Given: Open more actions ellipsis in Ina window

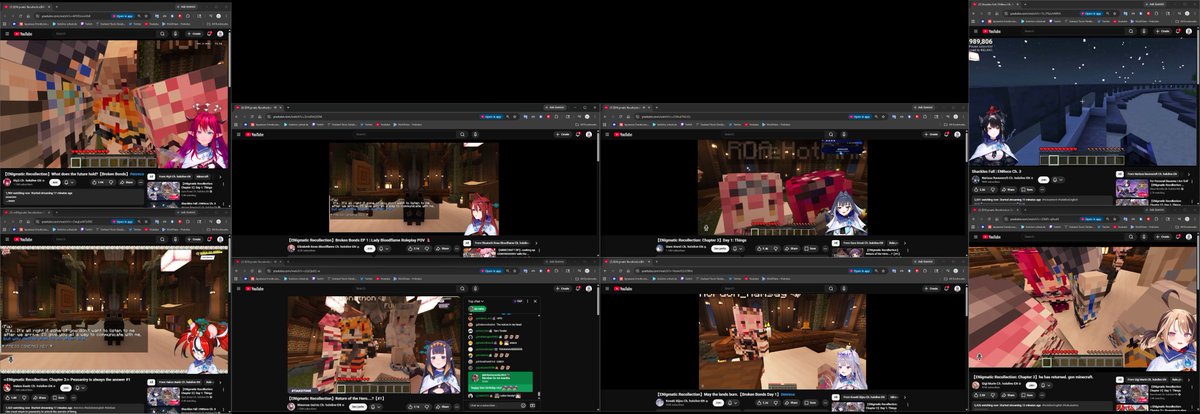Looking at the screenshot, I should 457,407.
